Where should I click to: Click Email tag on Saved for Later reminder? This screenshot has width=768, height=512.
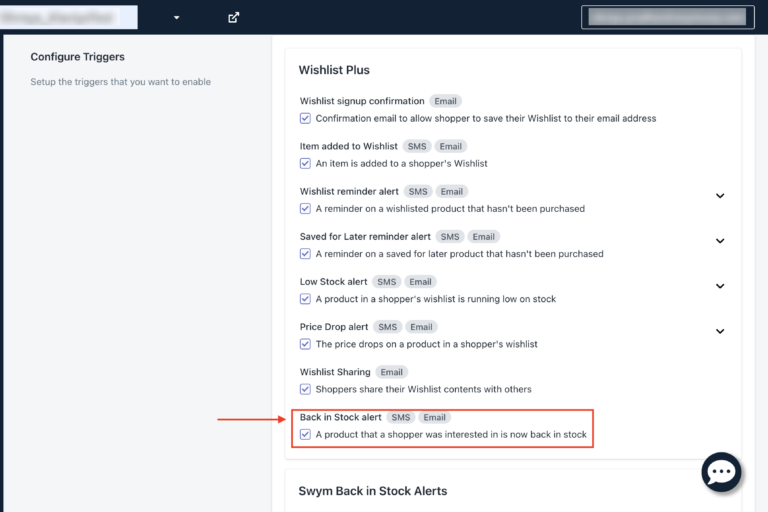pyautogui.click(x=483, y=237)
